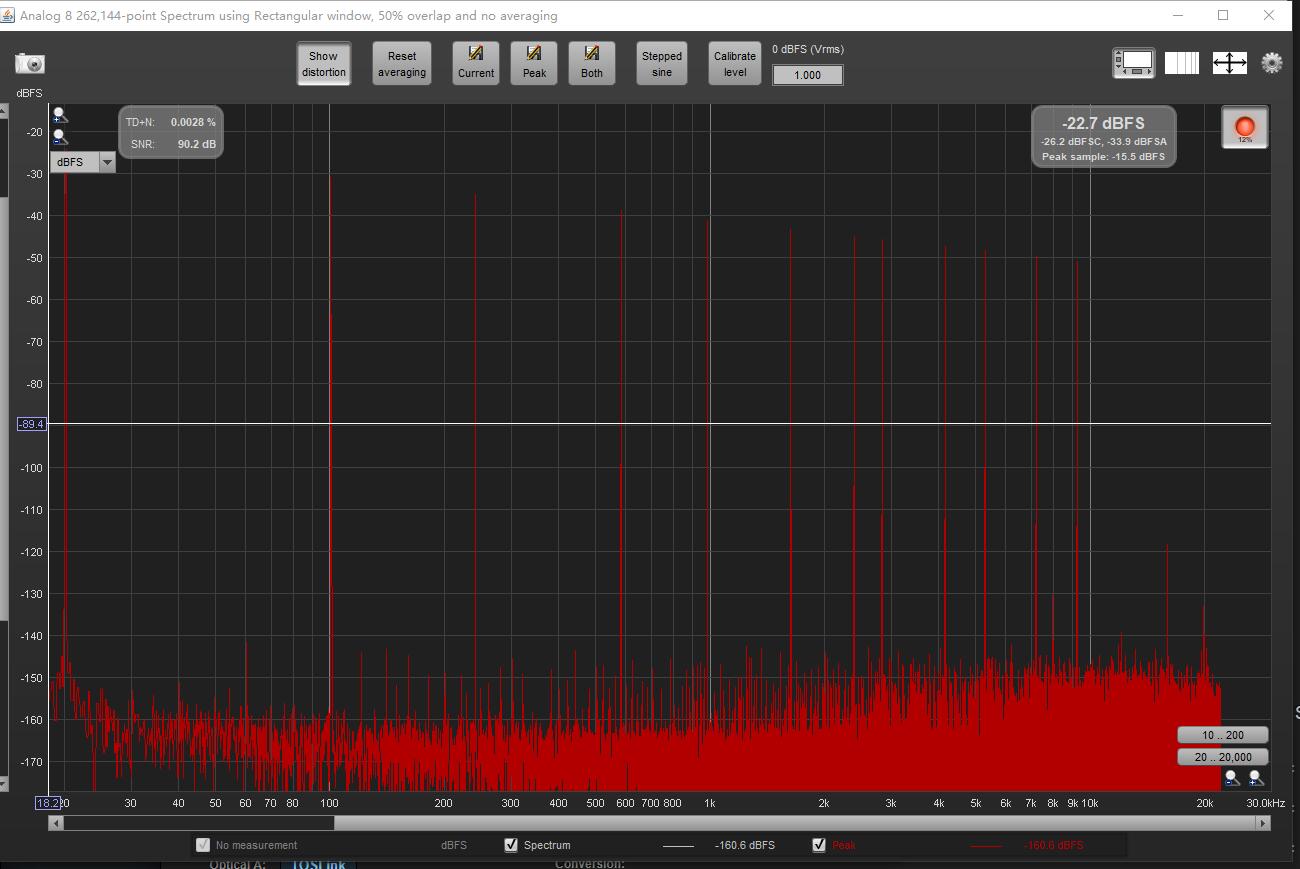Image resolution: width=1300 pixels, height=869 pixels.
Task: Capture graph image with camera icon
Action: click(x=30, y=63)
